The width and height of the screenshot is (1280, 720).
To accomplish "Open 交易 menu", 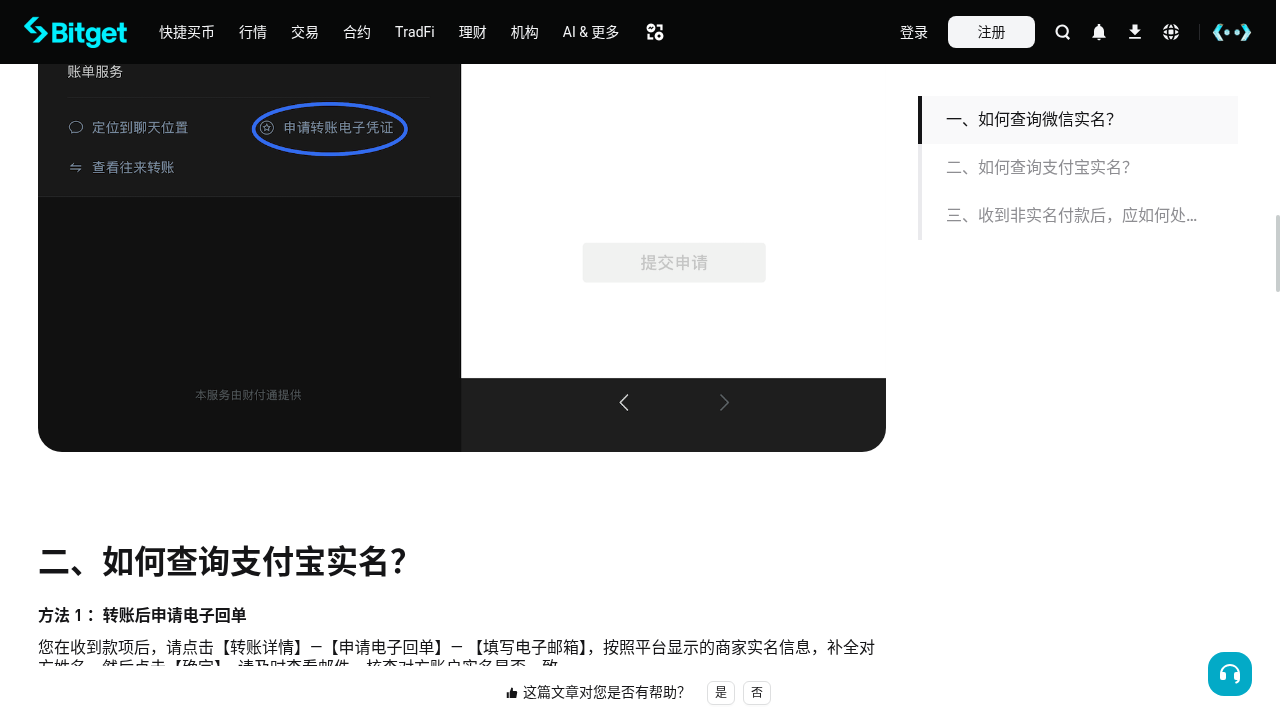I will coord(305,32).
